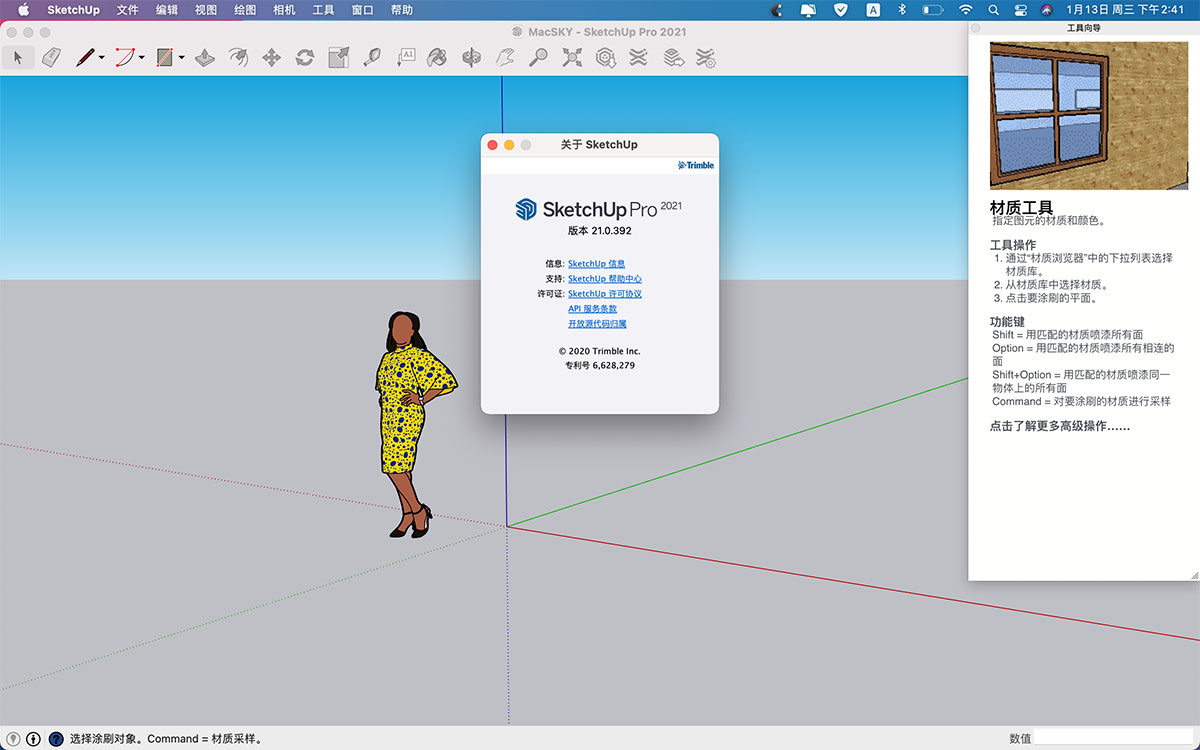
Task: Pick the Eraser tool
Action: point(51,58)
